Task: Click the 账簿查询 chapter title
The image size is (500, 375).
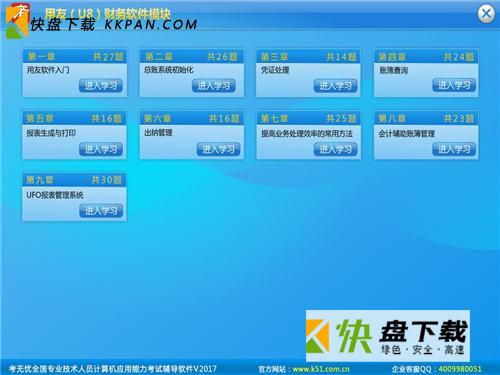Action: tap(394, 70)
